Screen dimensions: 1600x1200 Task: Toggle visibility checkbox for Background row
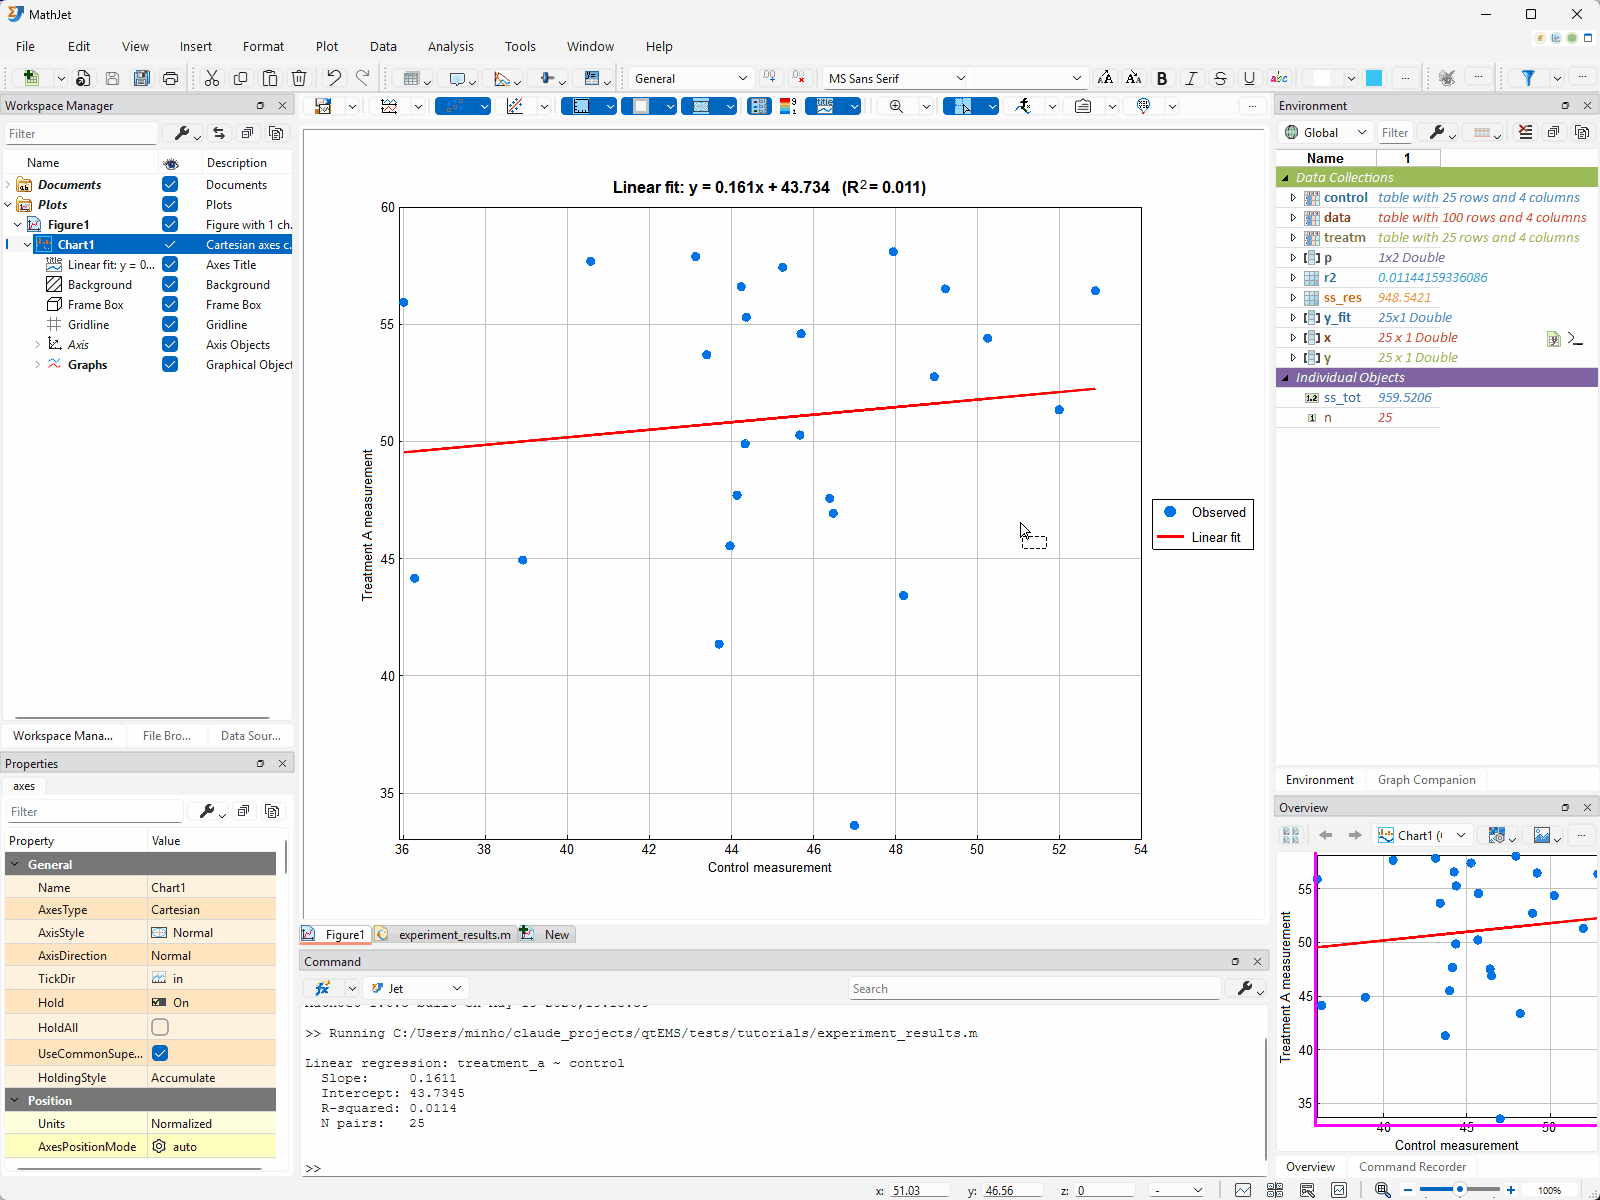coord(170,284)
